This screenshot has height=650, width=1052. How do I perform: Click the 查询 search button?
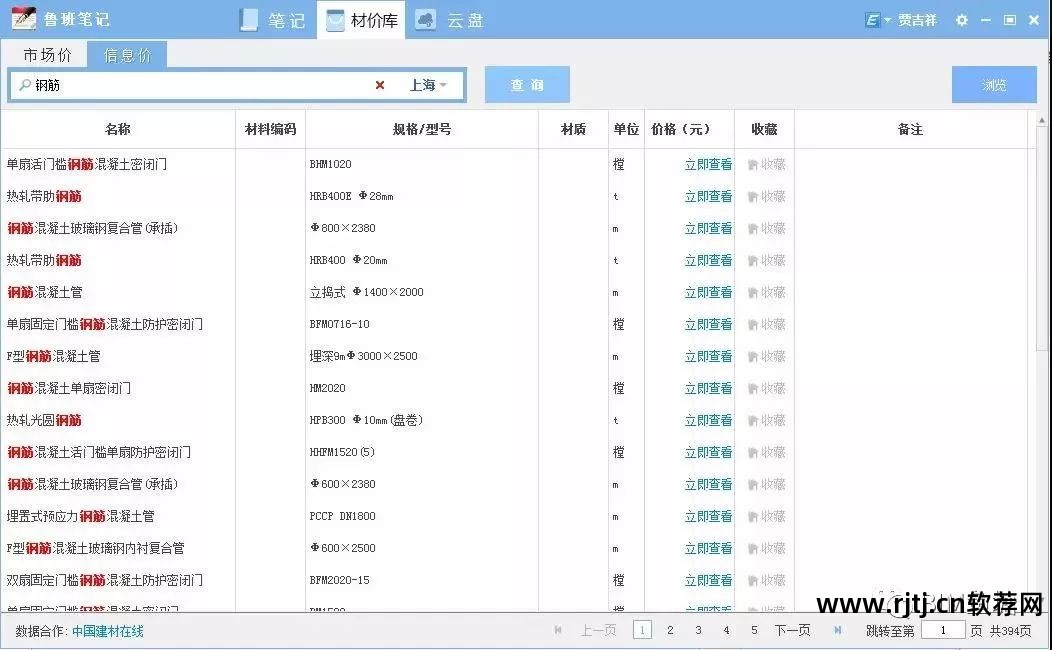527,86
